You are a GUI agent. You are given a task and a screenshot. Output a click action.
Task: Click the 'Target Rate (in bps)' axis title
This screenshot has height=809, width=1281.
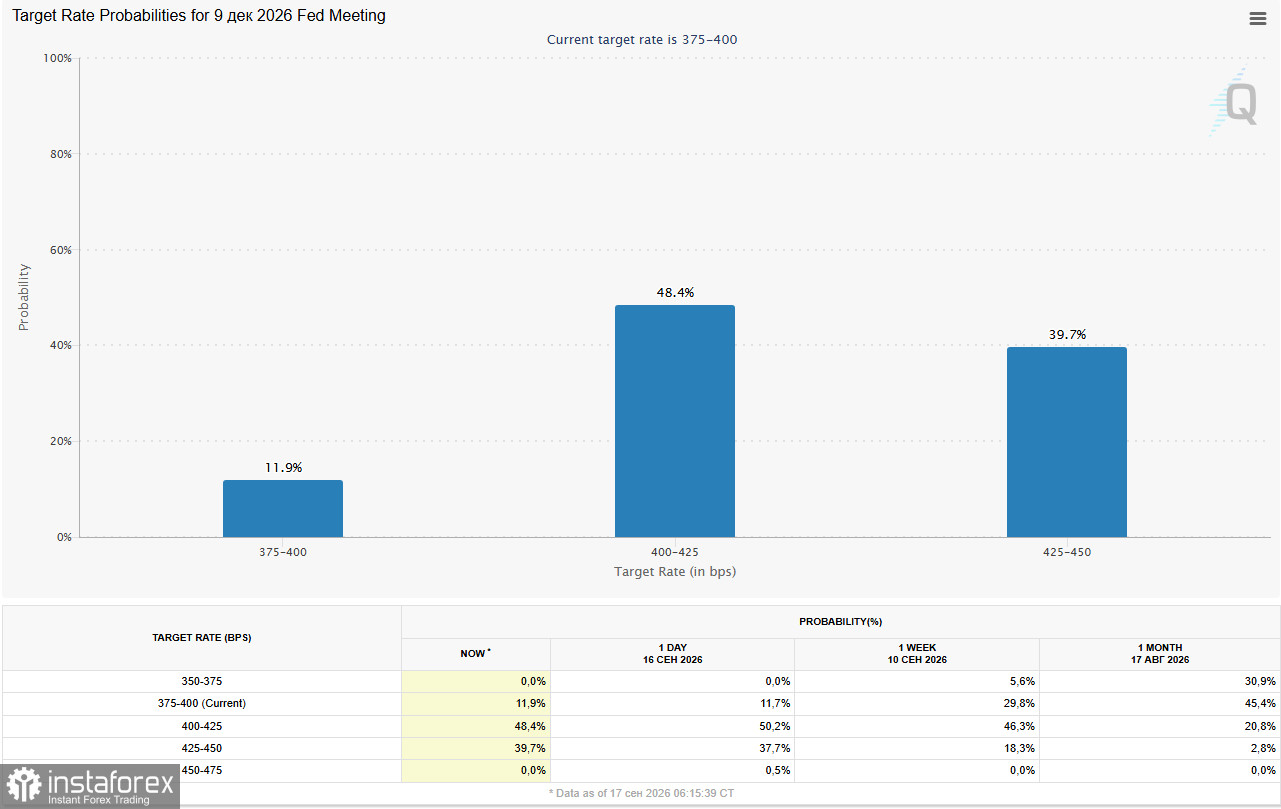pos(675,572)
